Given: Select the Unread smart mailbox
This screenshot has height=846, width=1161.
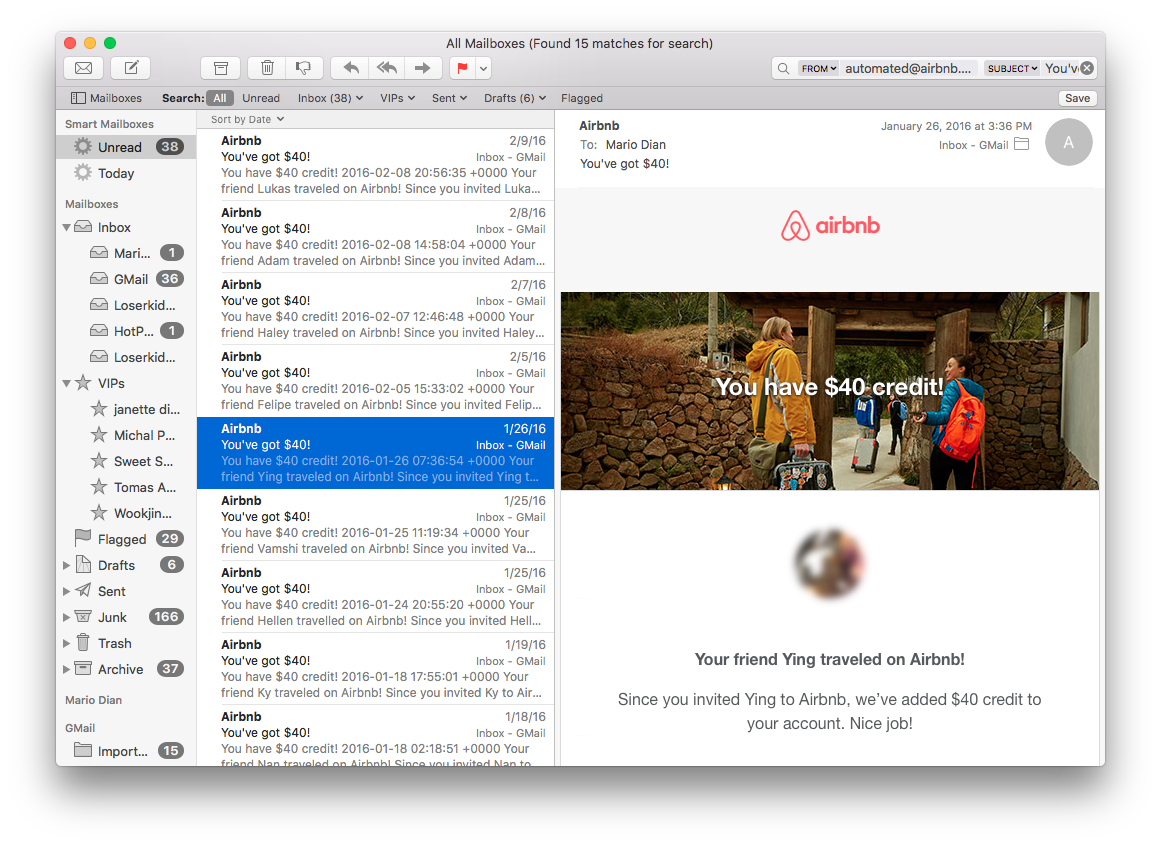Looking at the screenshot, I should click(126, 147).
